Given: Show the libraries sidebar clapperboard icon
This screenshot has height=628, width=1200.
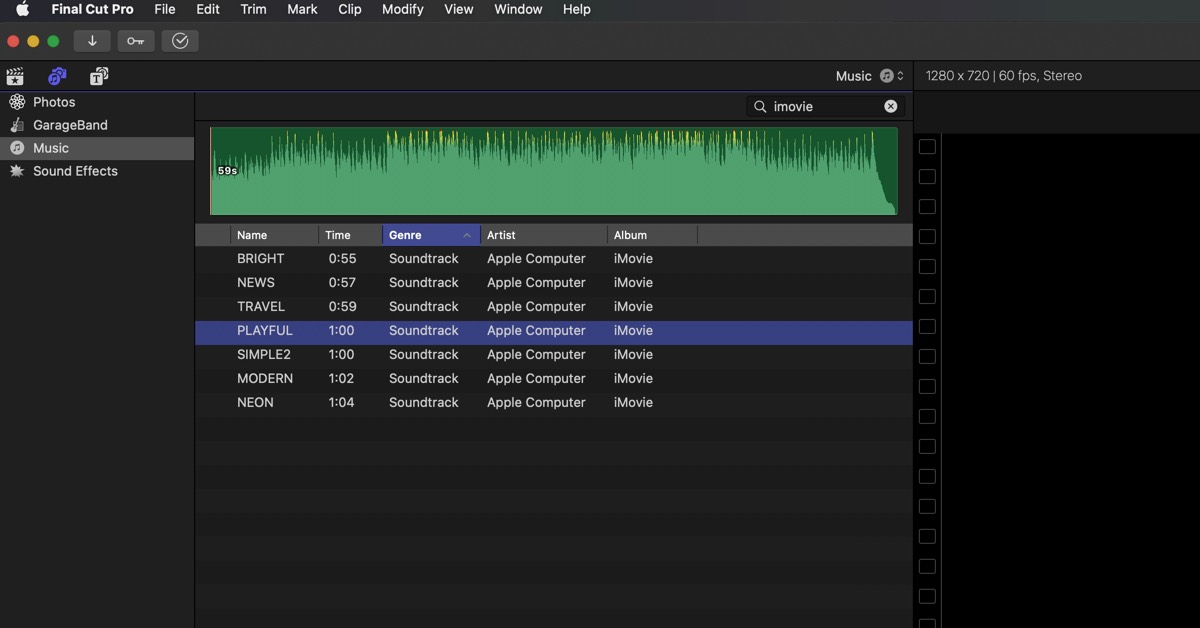Looking at the screenshot, I should tap(15, 76).
